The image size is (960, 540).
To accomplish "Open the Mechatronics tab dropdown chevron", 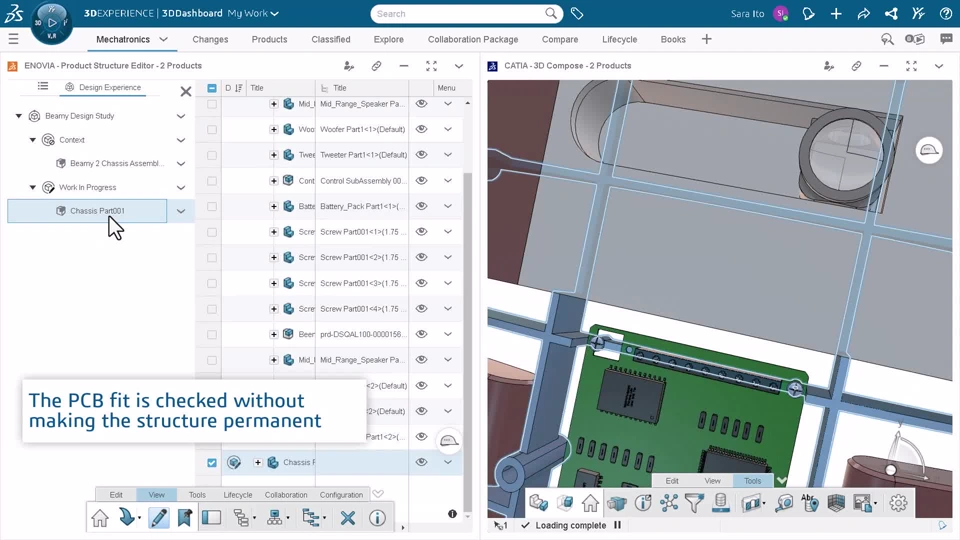I will tap(163, 39).
